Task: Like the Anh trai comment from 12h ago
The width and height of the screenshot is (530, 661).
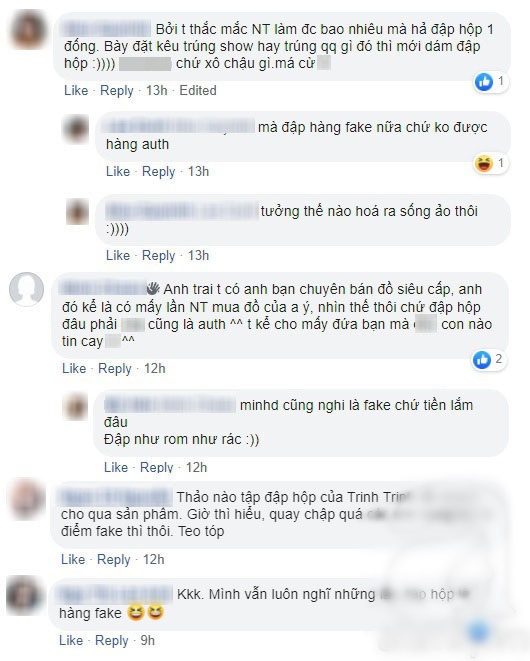Action: point(74,368)
